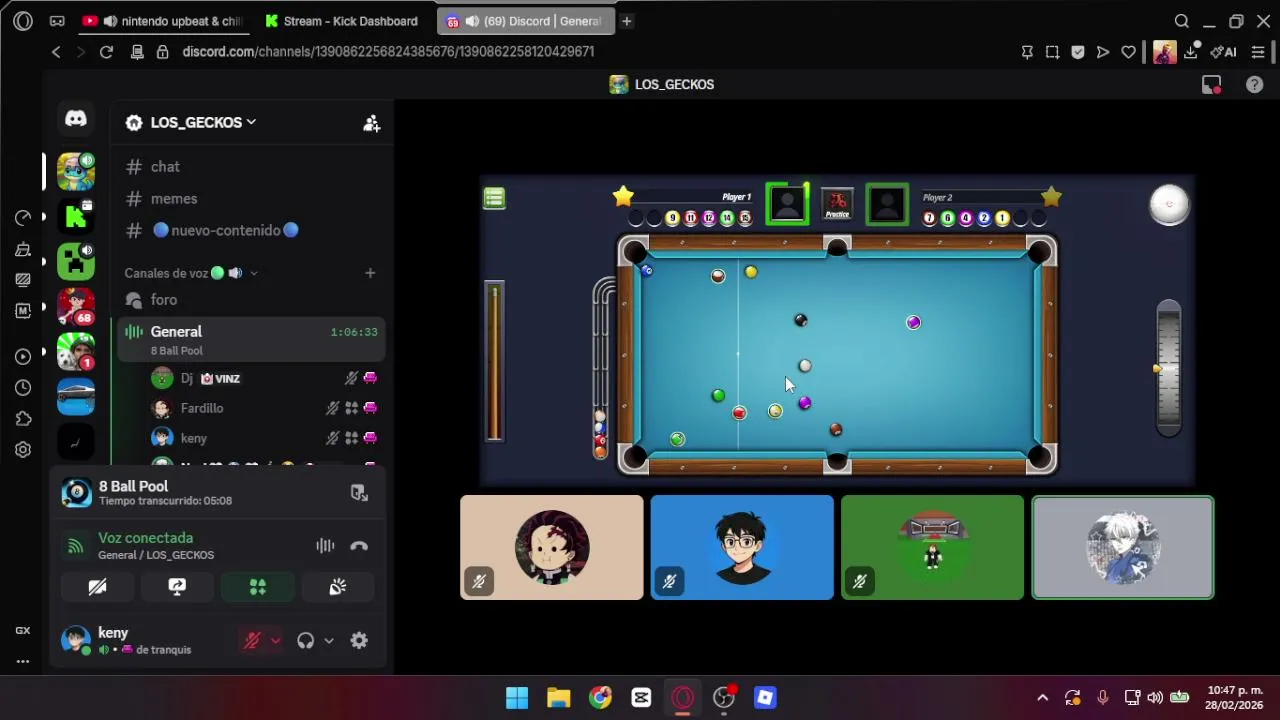Open Opera sidebar player icon
The height and width of the screenshot is (720, 1280).
point(23,357)
